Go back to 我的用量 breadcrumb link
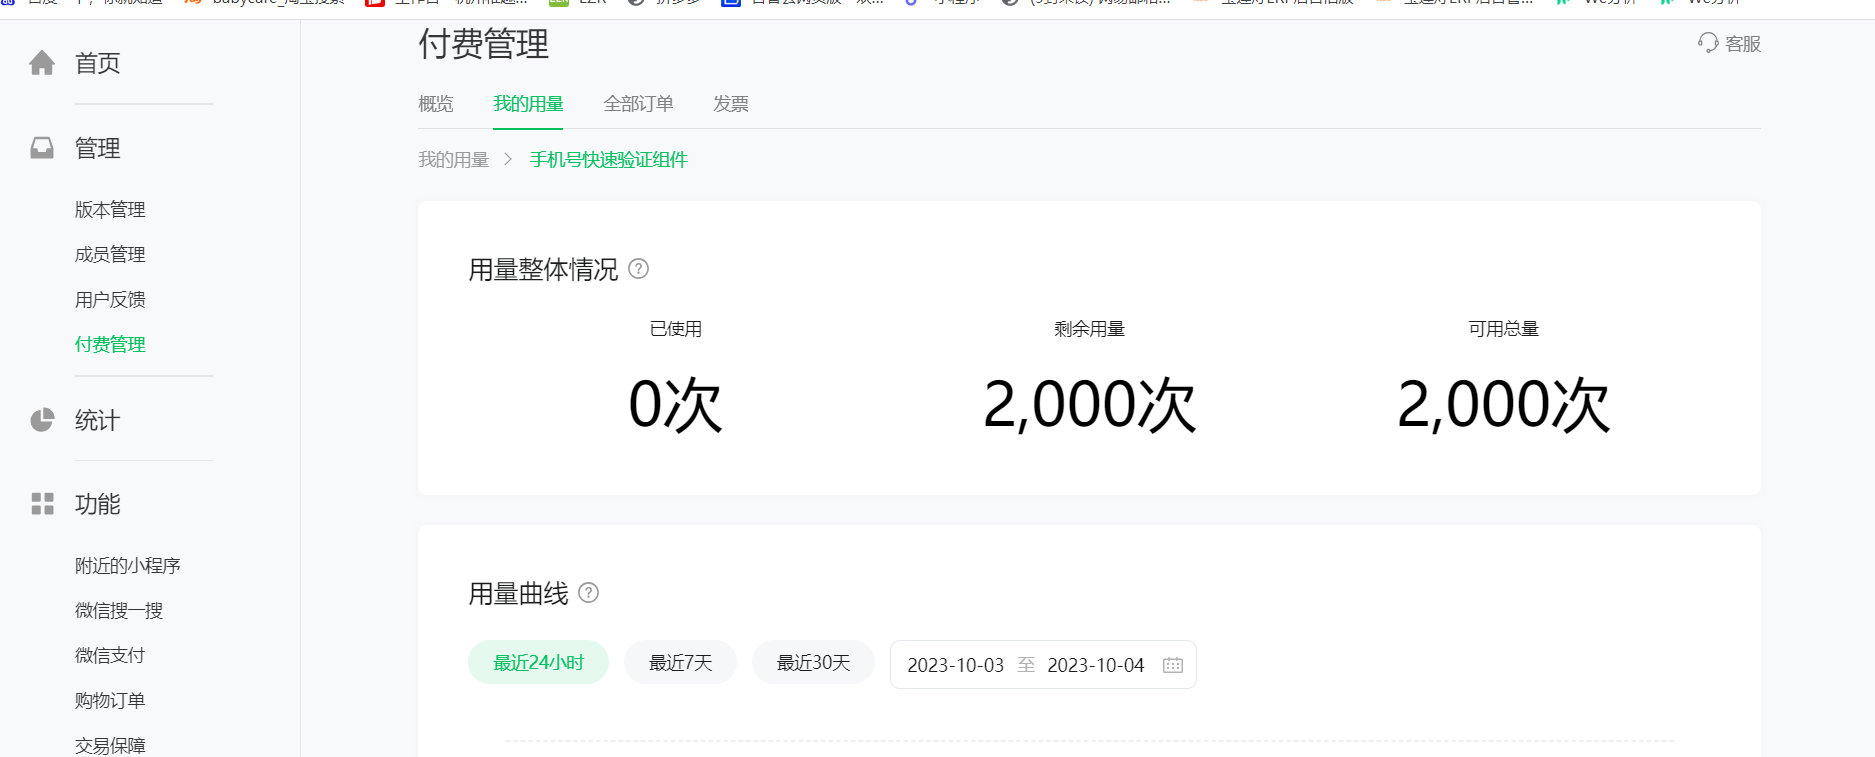Screen dimensions: 1875x757 tap(453, 160)
